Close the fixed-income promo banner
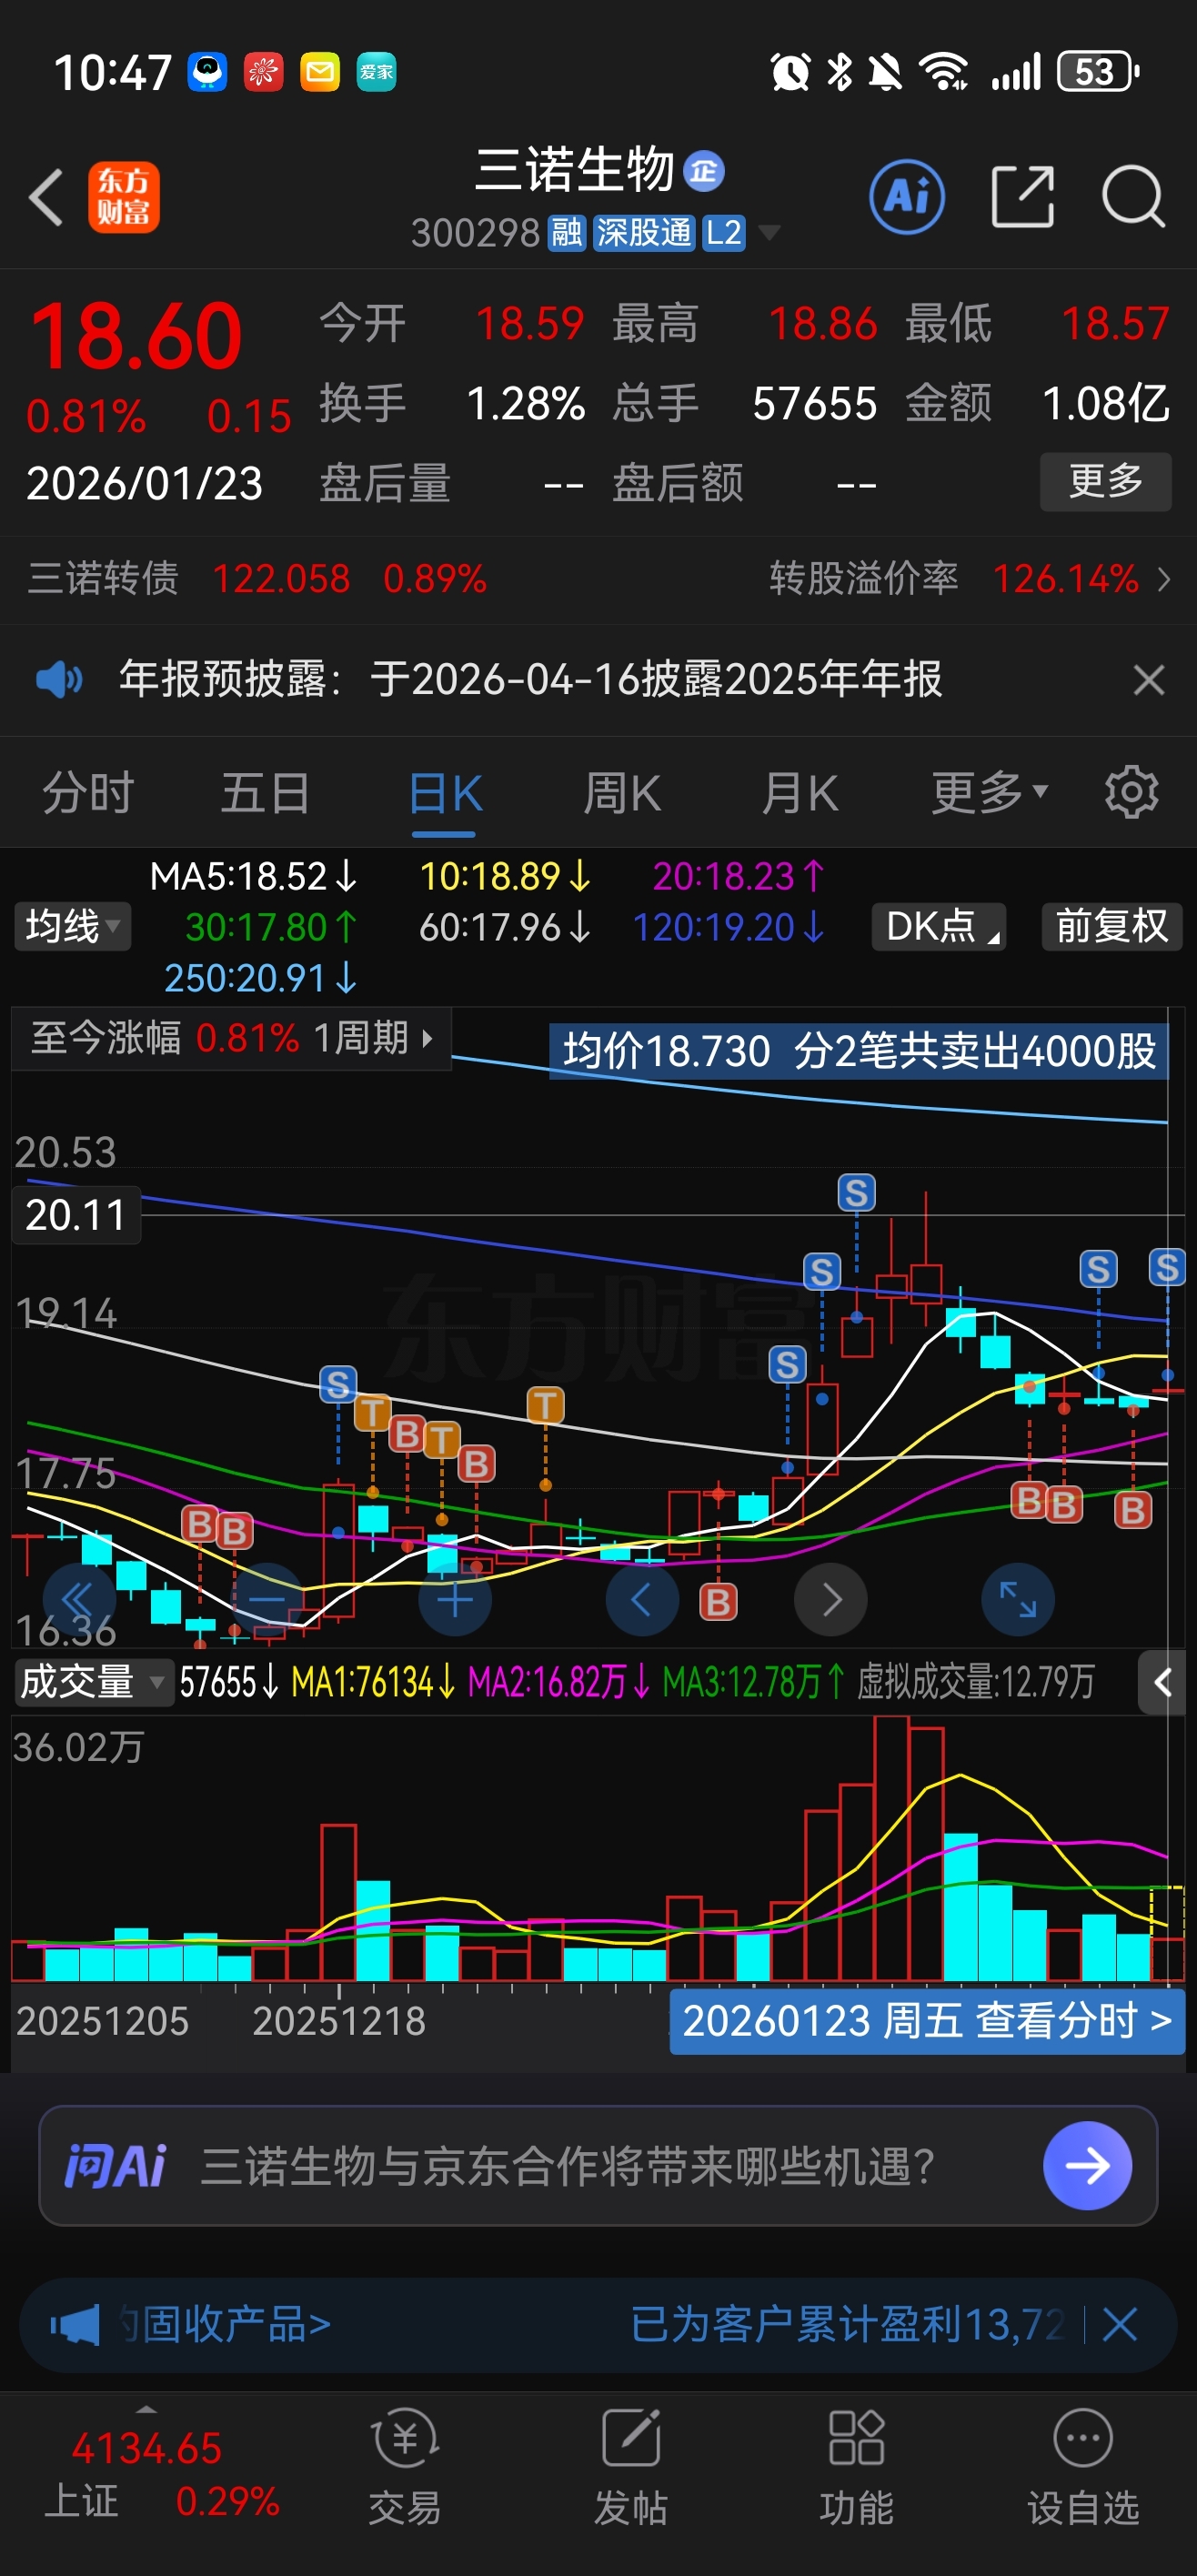 pyautogui.click(x=1119, y=2324)
